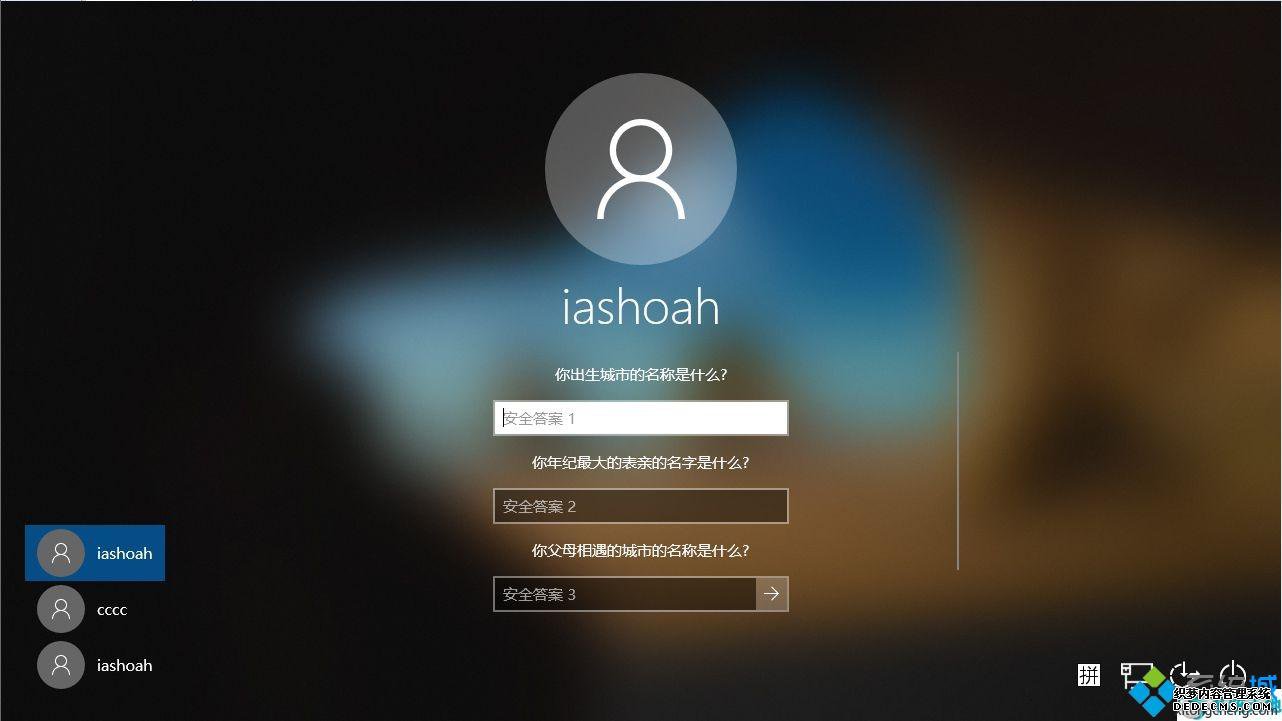Open the network connection icon
The image size is (1282, 721).
tap(1136, 675)
